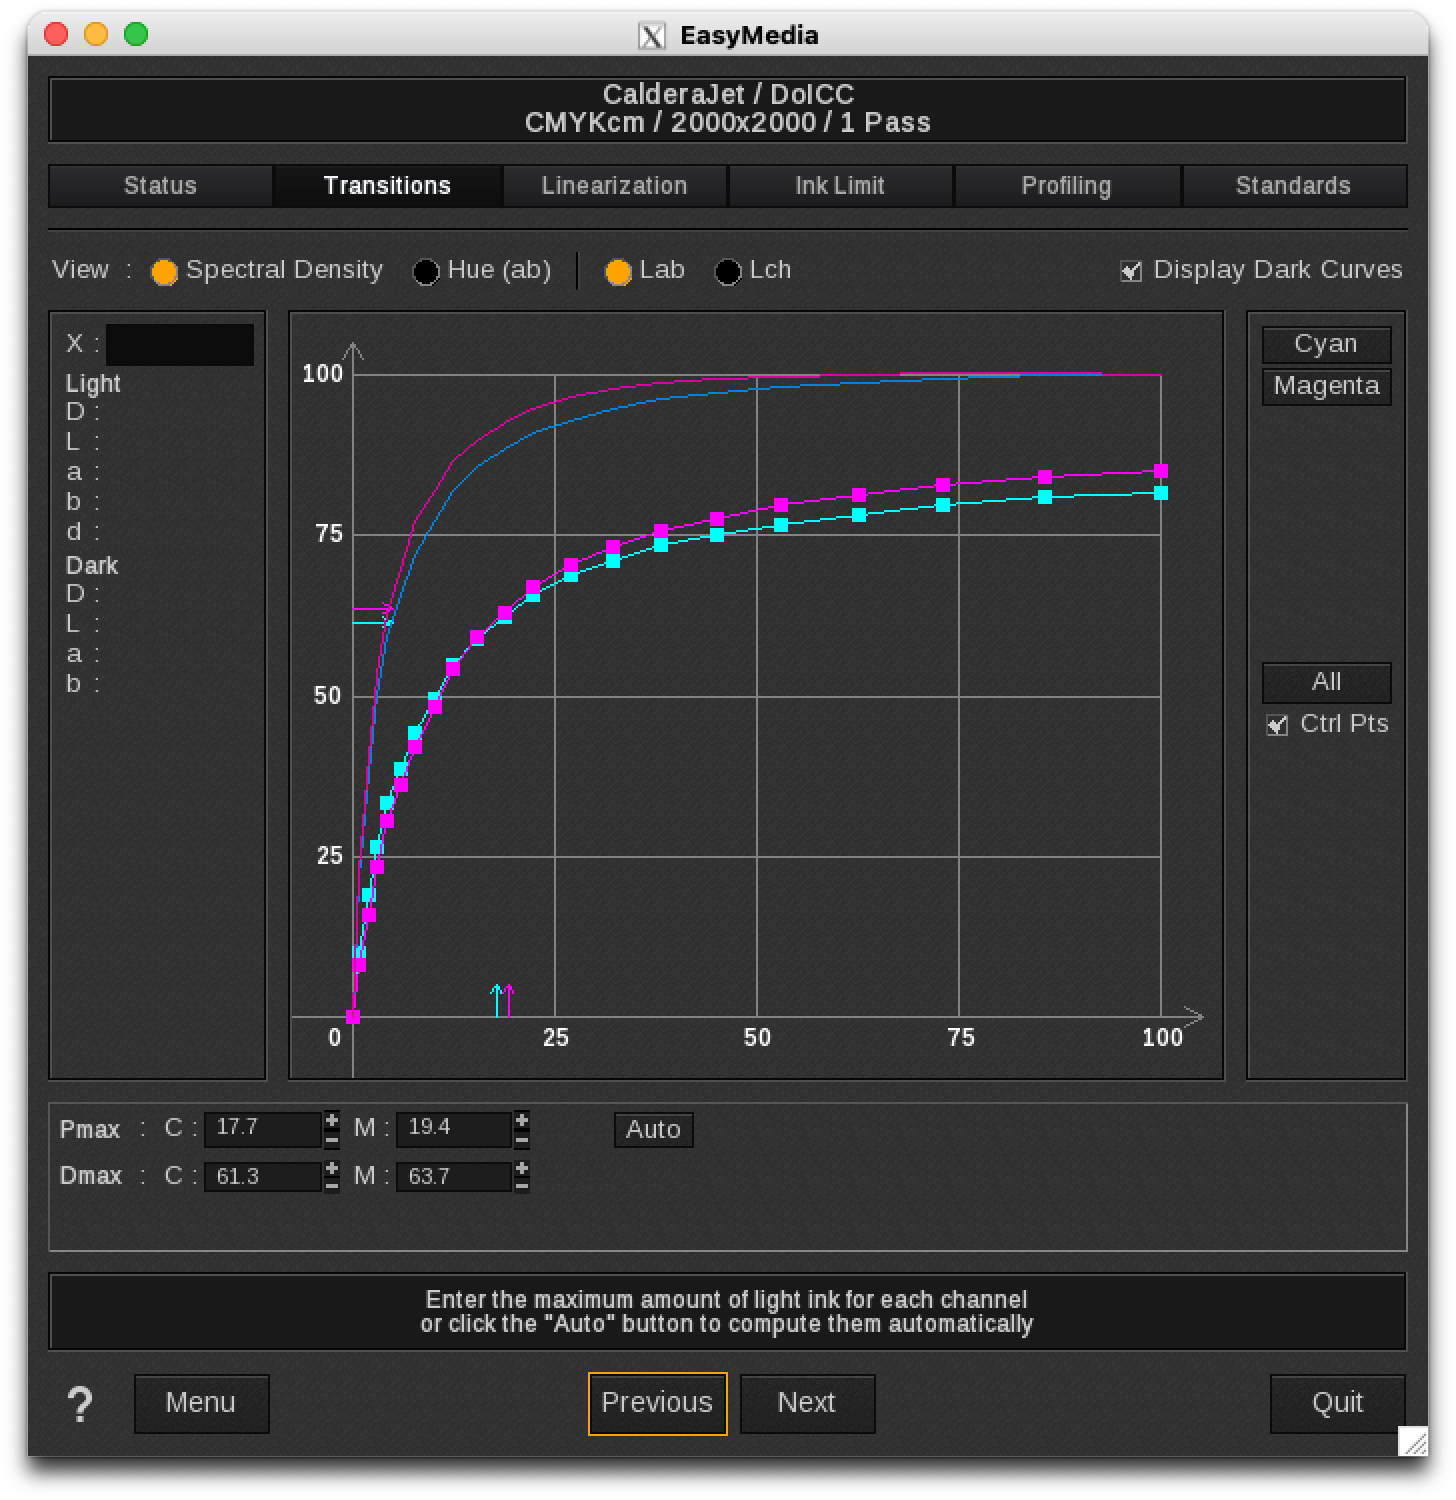The height and width of the screenshot is (1500, 1456).
Task: Click the Next button
Action: (807, 1403)
